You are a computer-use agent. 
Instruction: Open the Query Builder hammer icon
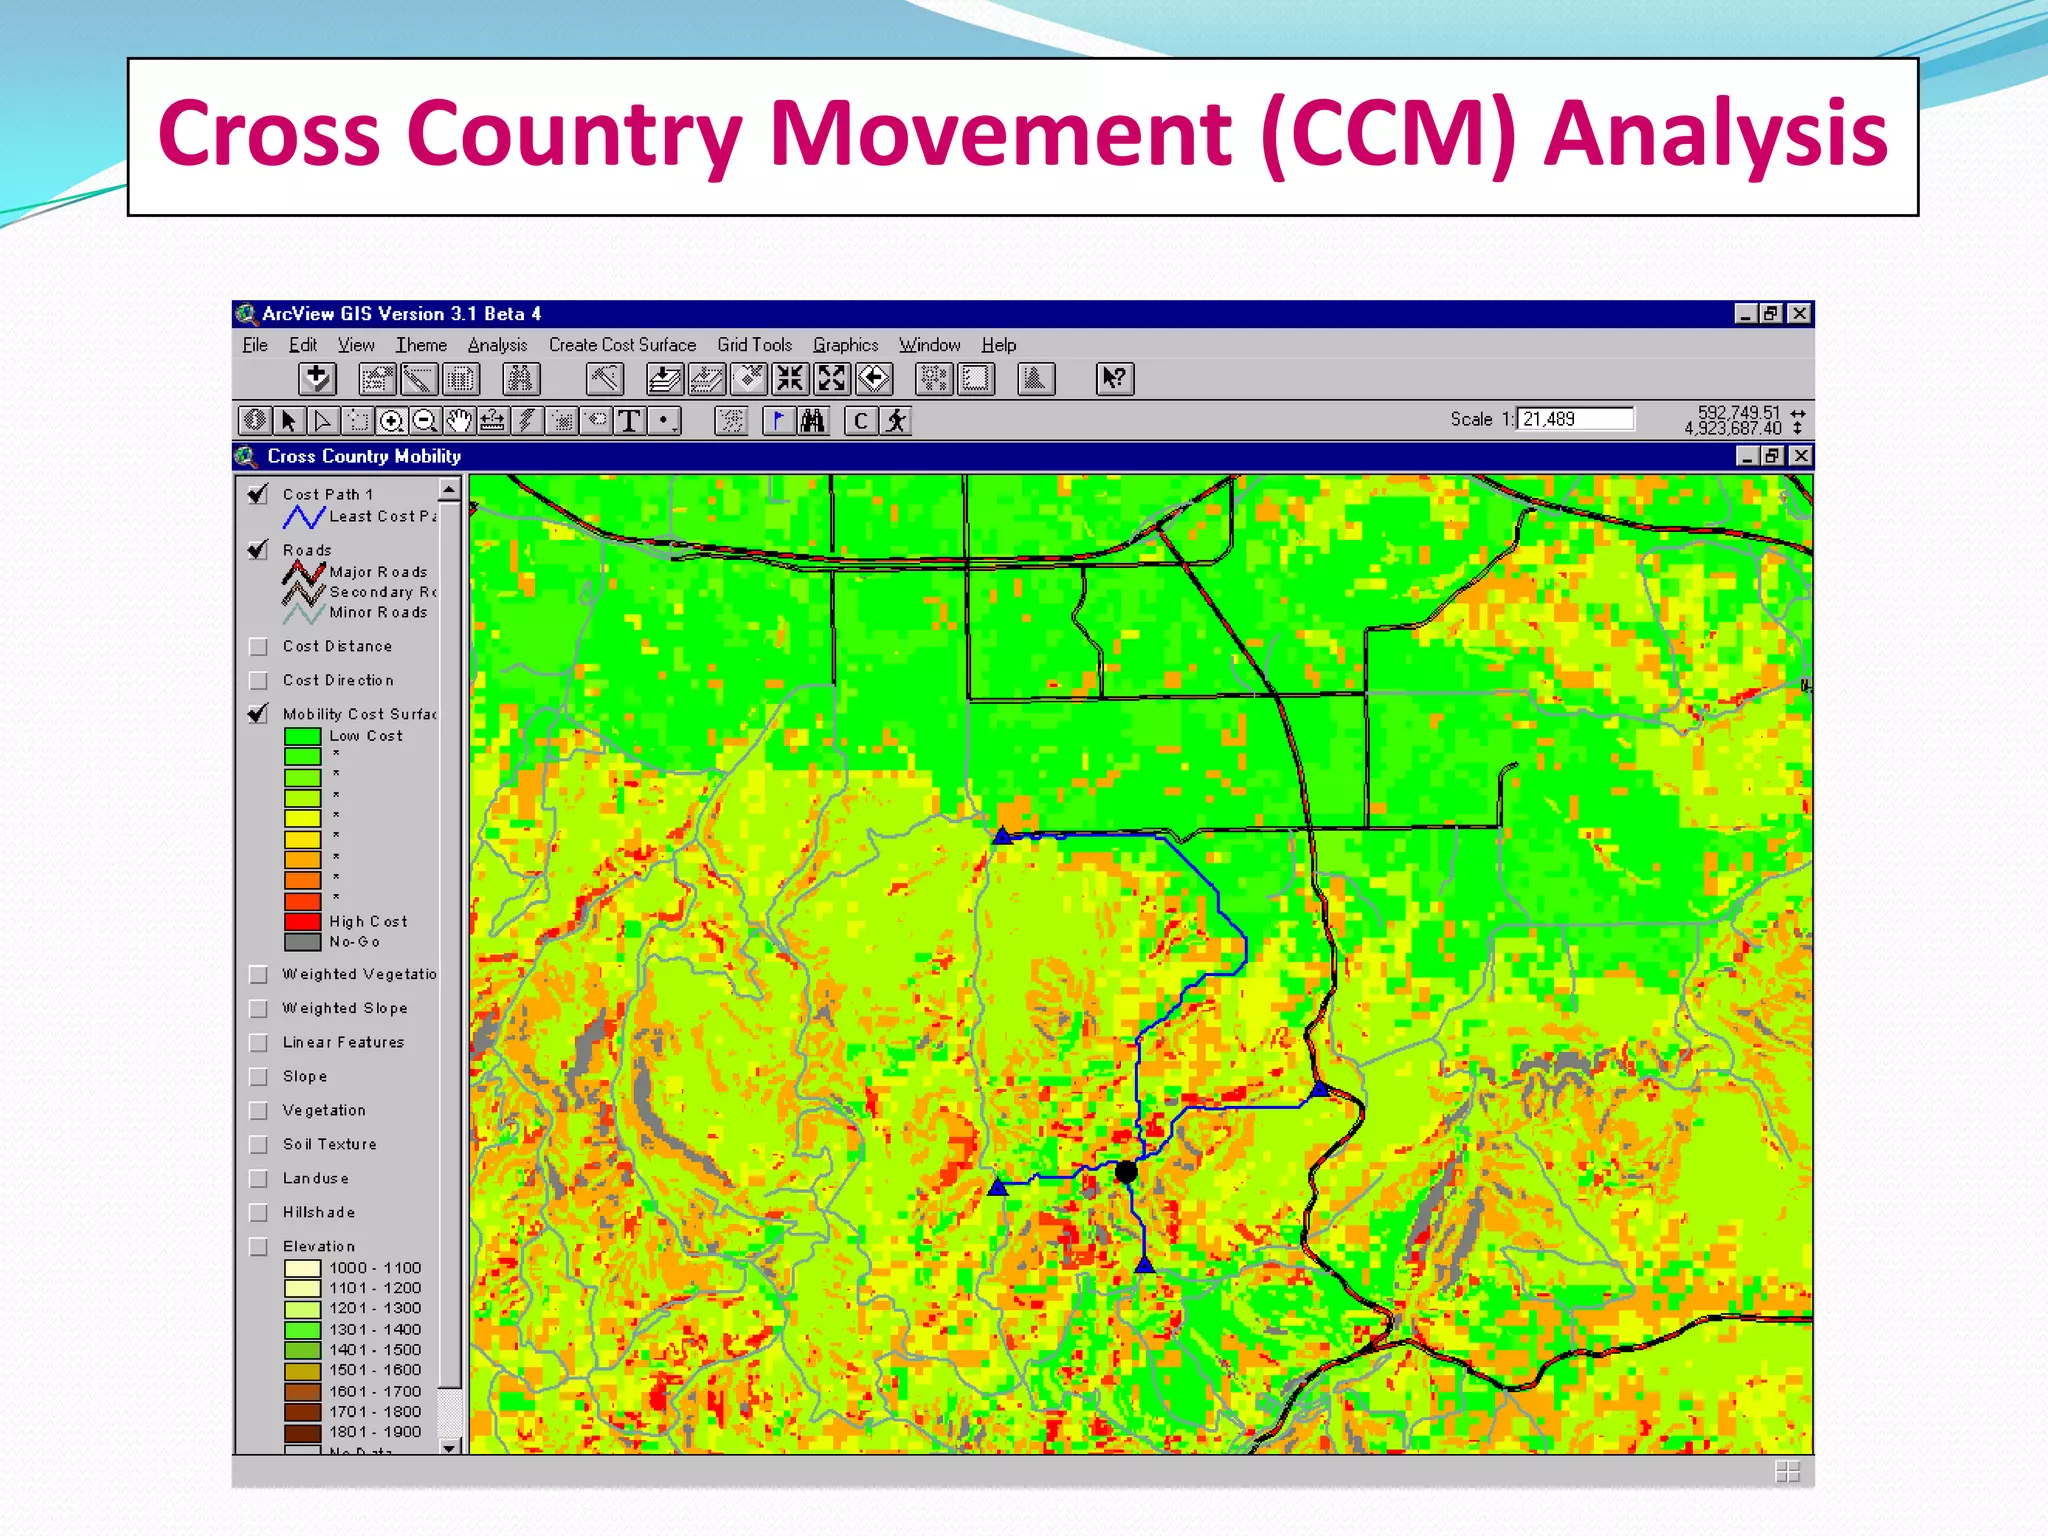click(x=605, y=379)
